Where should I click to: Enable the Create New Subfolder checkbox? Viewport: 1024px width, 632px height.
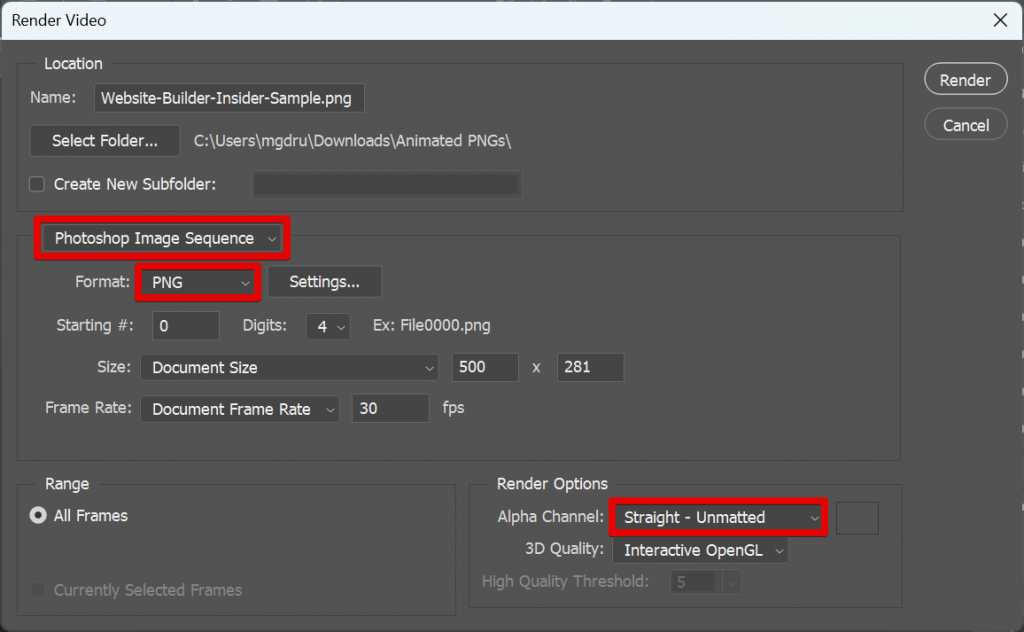pyautogui.click(x=37, y=184)
